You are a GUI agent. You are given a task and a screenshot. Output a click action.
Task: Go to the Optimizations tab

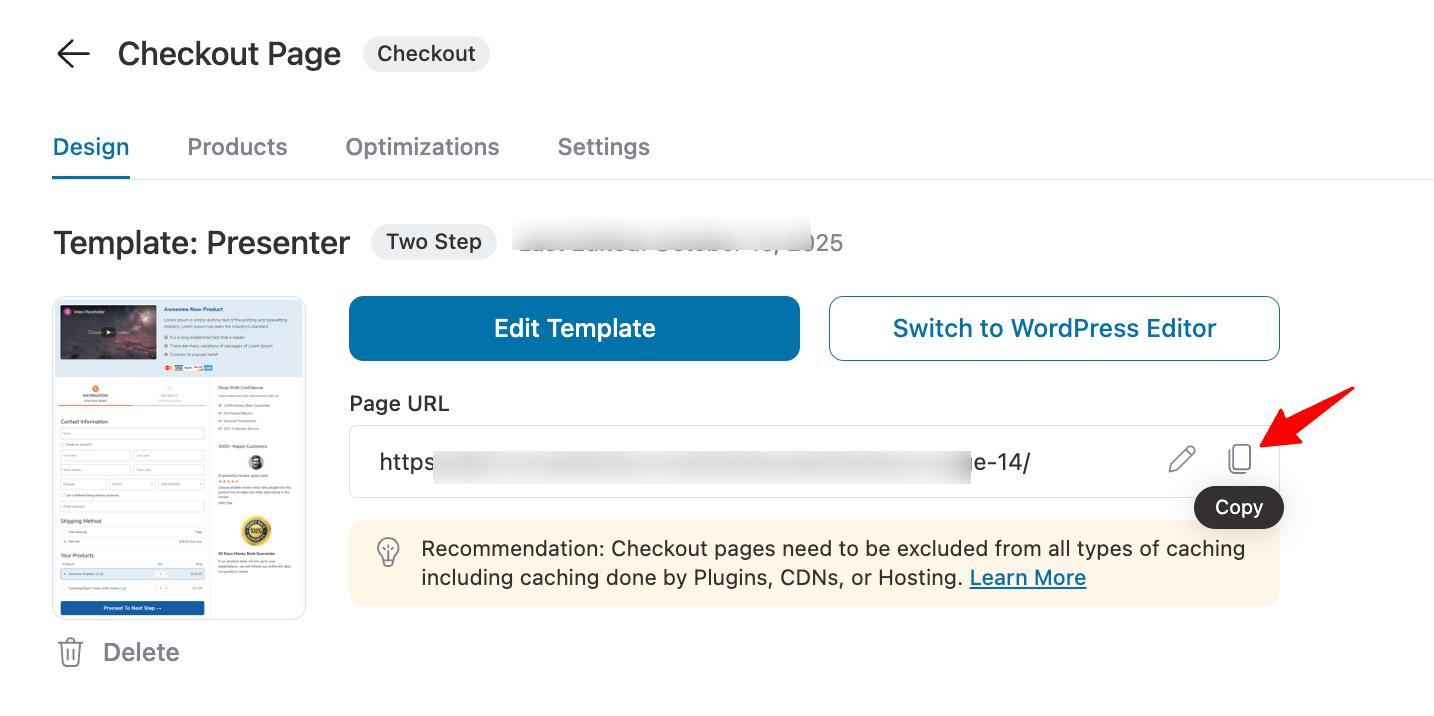(422, 147)
